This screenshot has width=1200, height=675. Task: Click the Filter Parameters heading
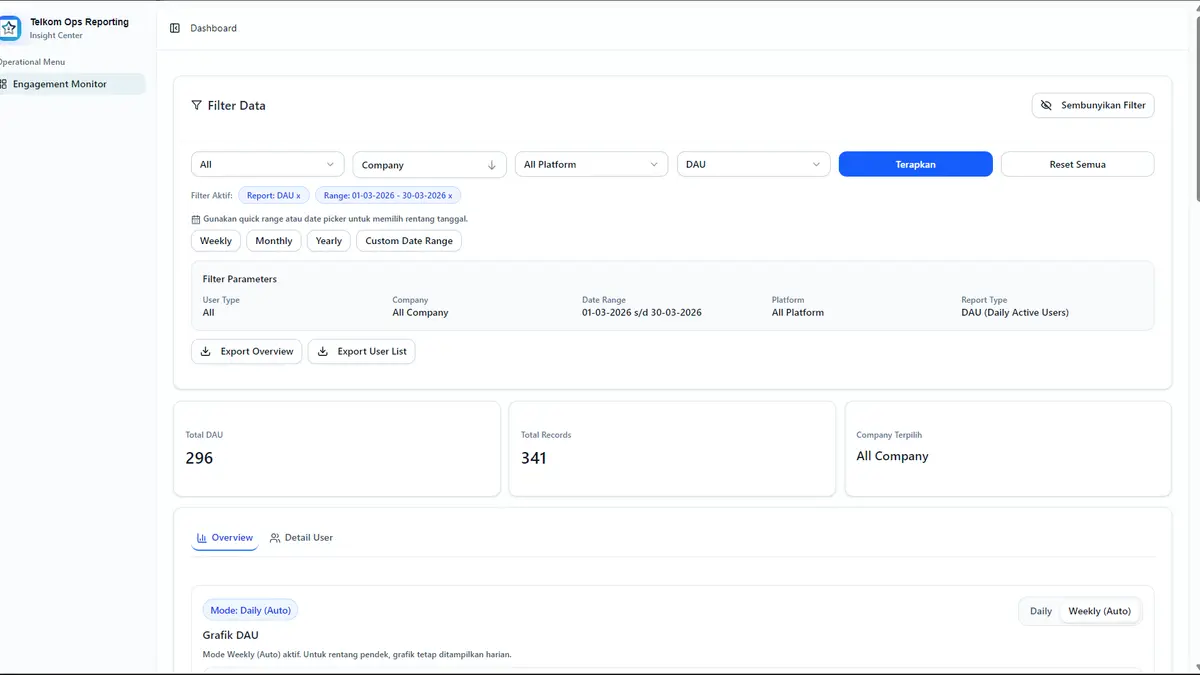click(240, 279)
